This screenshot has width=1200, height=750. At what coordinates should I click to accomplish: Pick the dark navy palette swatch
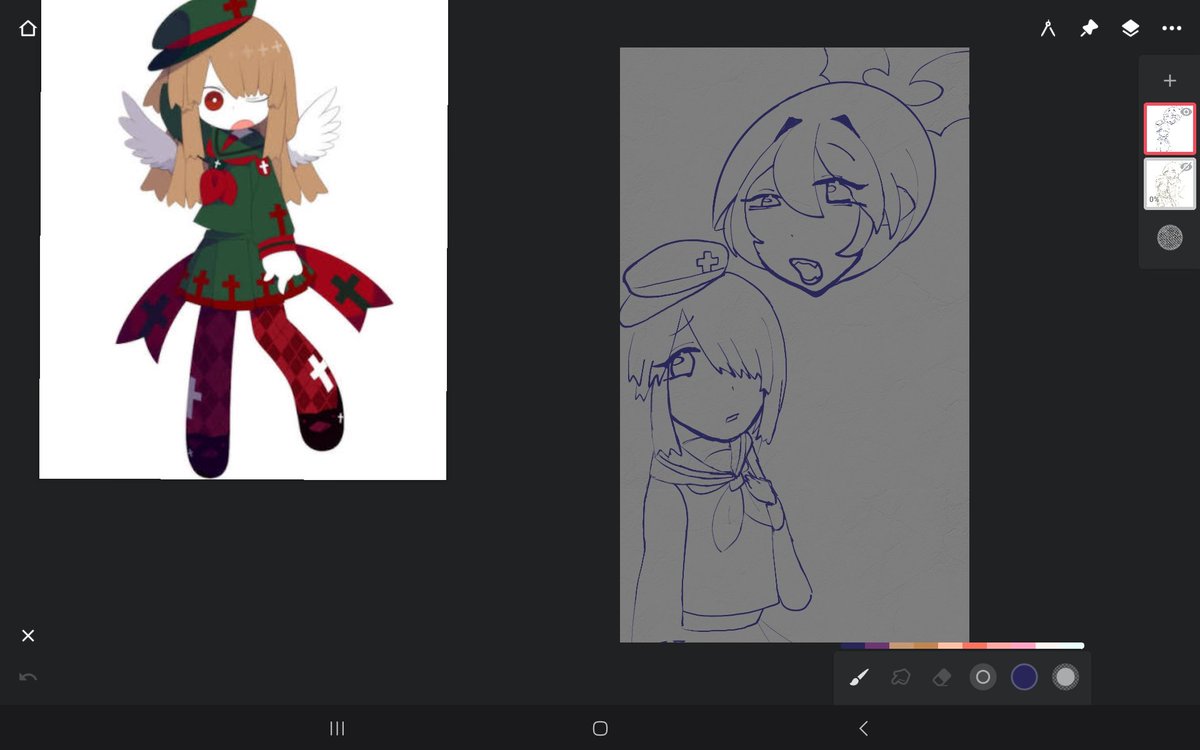point(852,646)
